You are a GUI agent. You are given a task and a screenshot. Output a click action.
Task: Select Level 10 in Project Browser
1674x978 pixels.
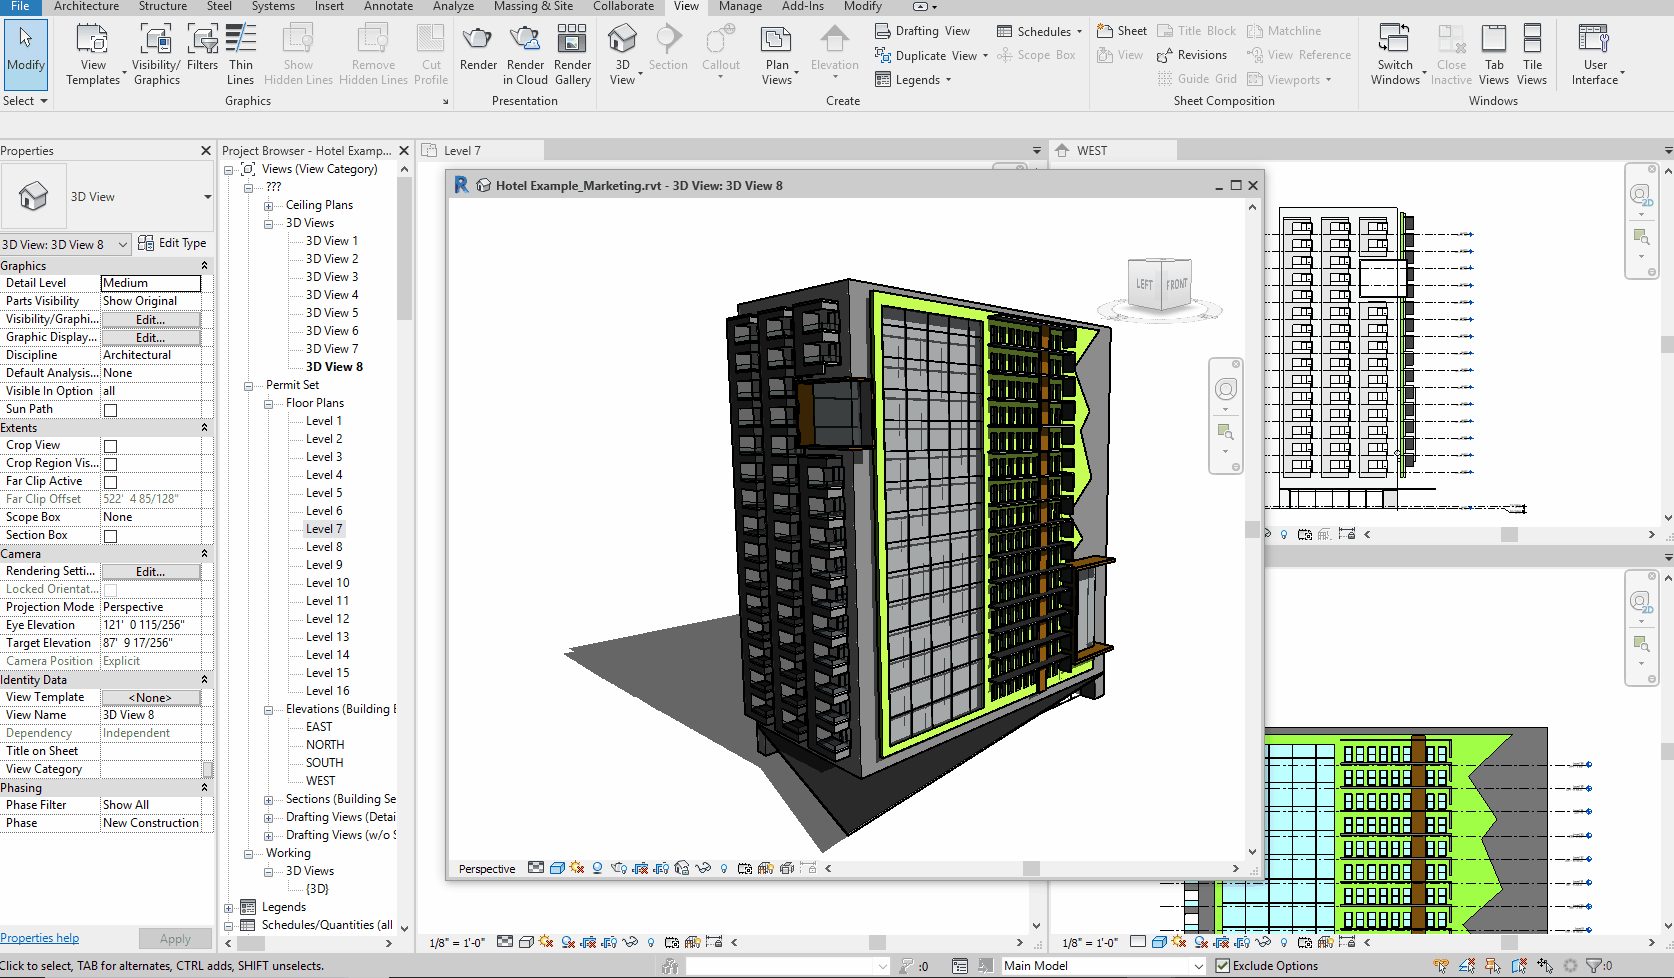pyautogui.click(x=327, y=583)
